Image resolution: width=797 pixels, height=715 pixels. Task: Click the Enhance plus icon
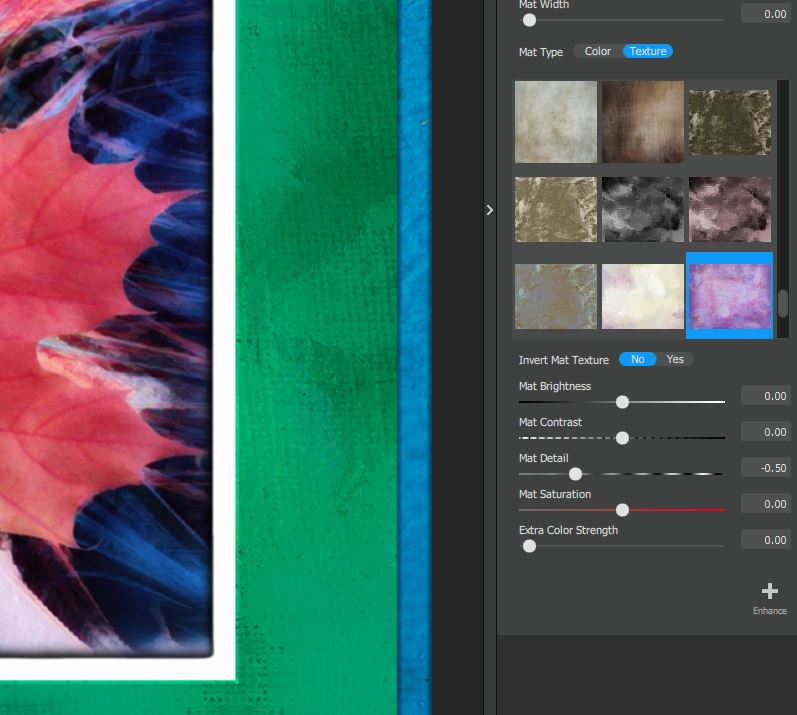(769, 592)
